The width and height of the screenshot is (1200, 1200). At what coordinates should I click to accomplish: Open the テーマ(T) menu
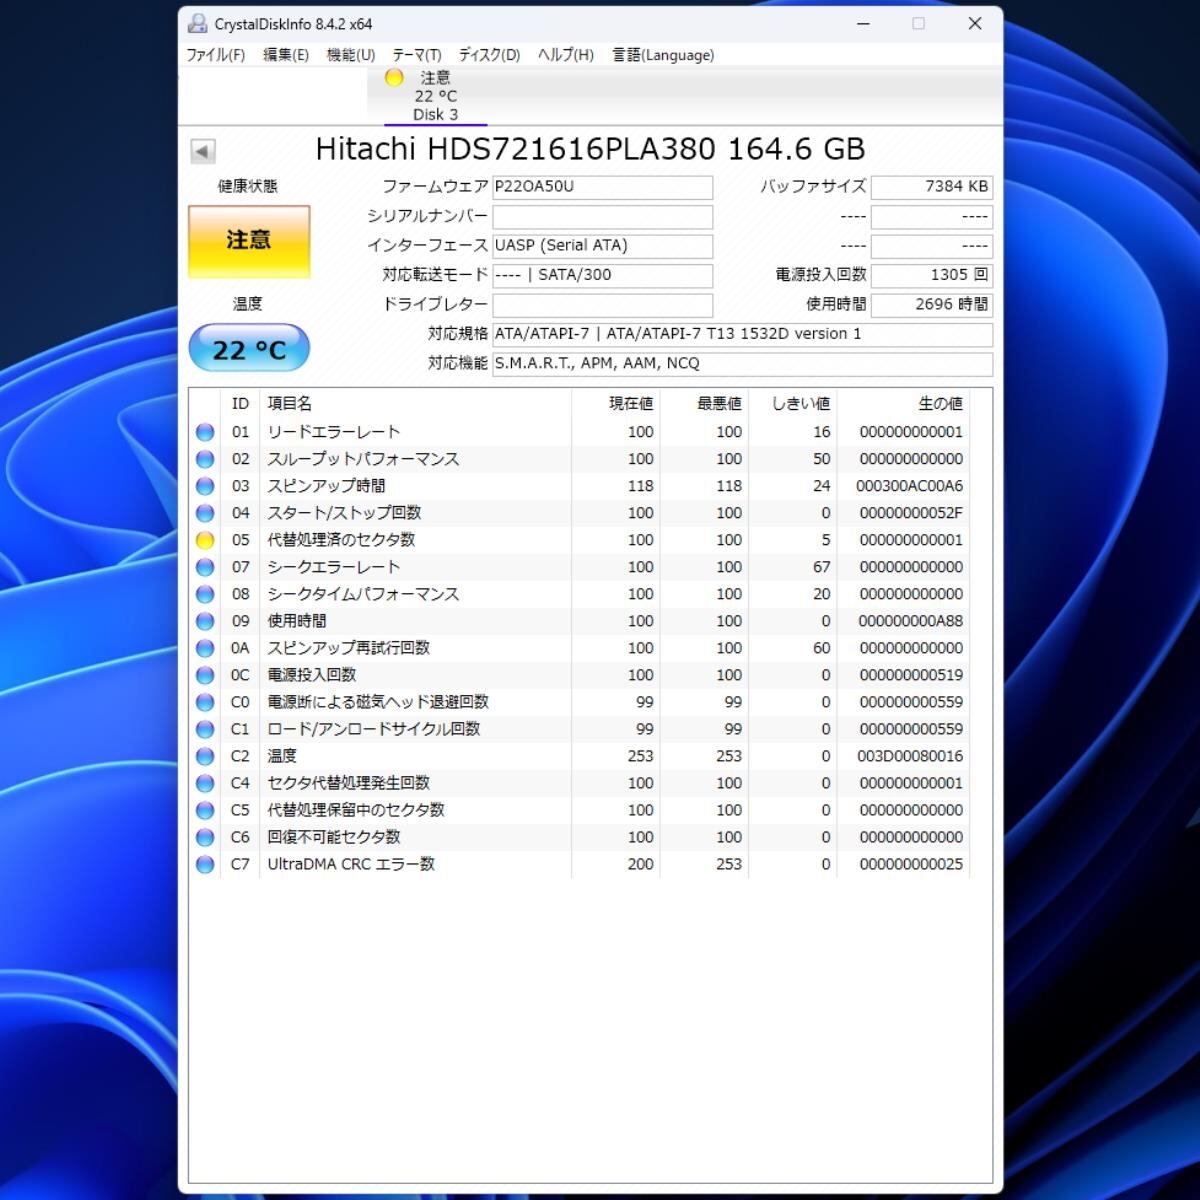tap(416, 55)
